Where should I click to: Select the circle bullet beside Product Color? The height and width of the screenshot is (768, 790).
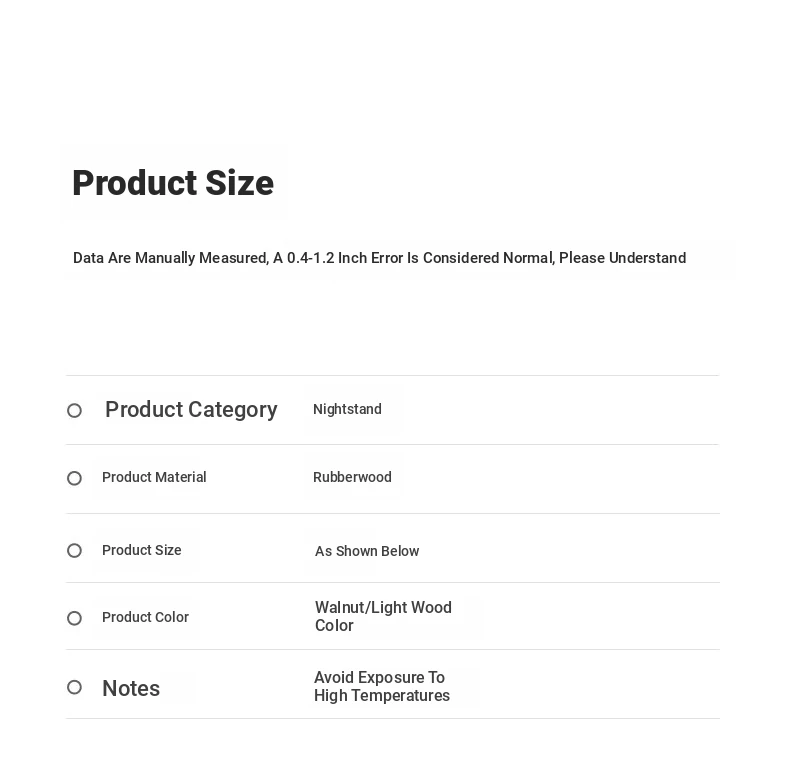(x=74, y=618)
